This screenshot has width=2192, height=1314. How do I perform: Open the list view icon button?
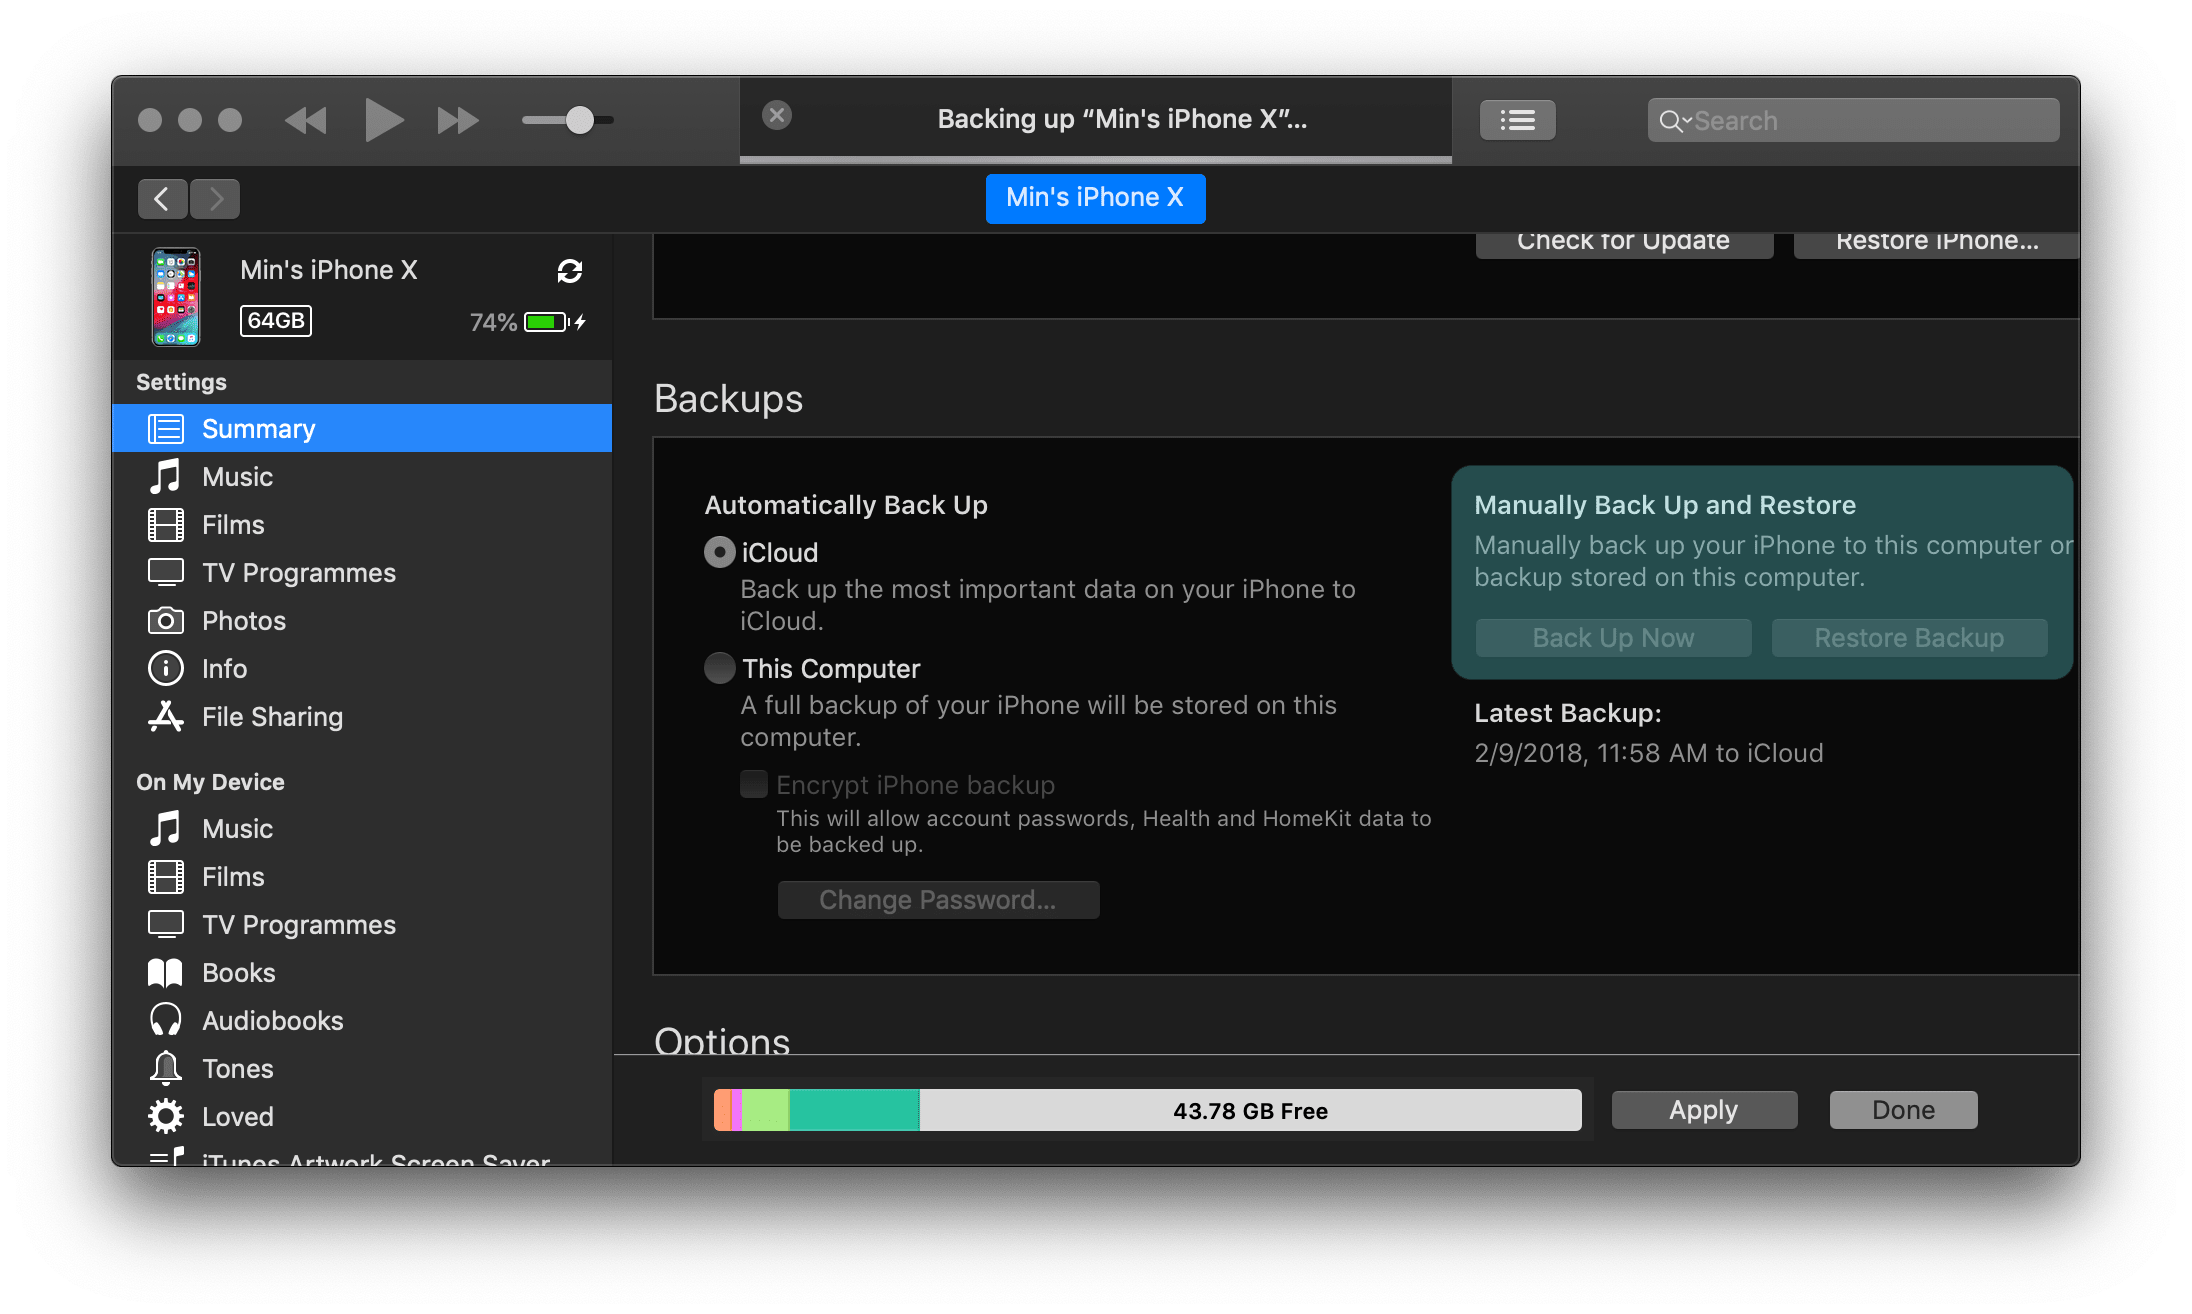click(x=1517, y=120)
